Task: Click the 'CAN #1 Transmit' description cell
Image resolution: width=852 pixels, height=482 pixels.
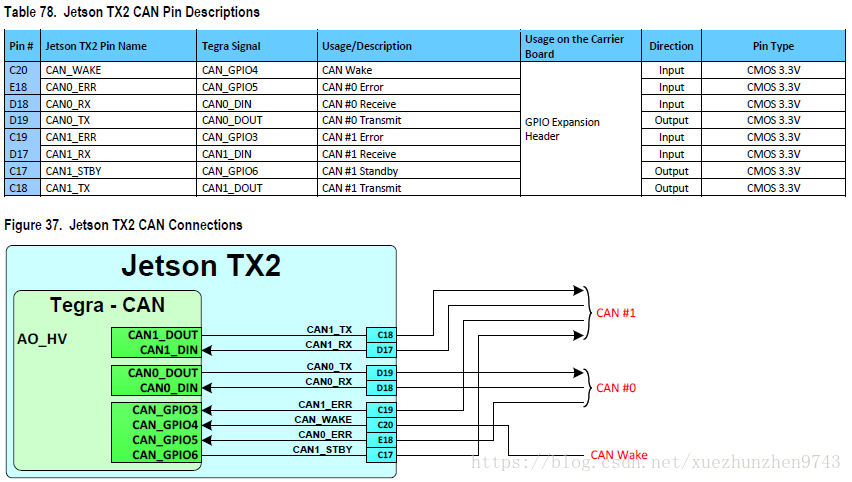Action: 418,188
